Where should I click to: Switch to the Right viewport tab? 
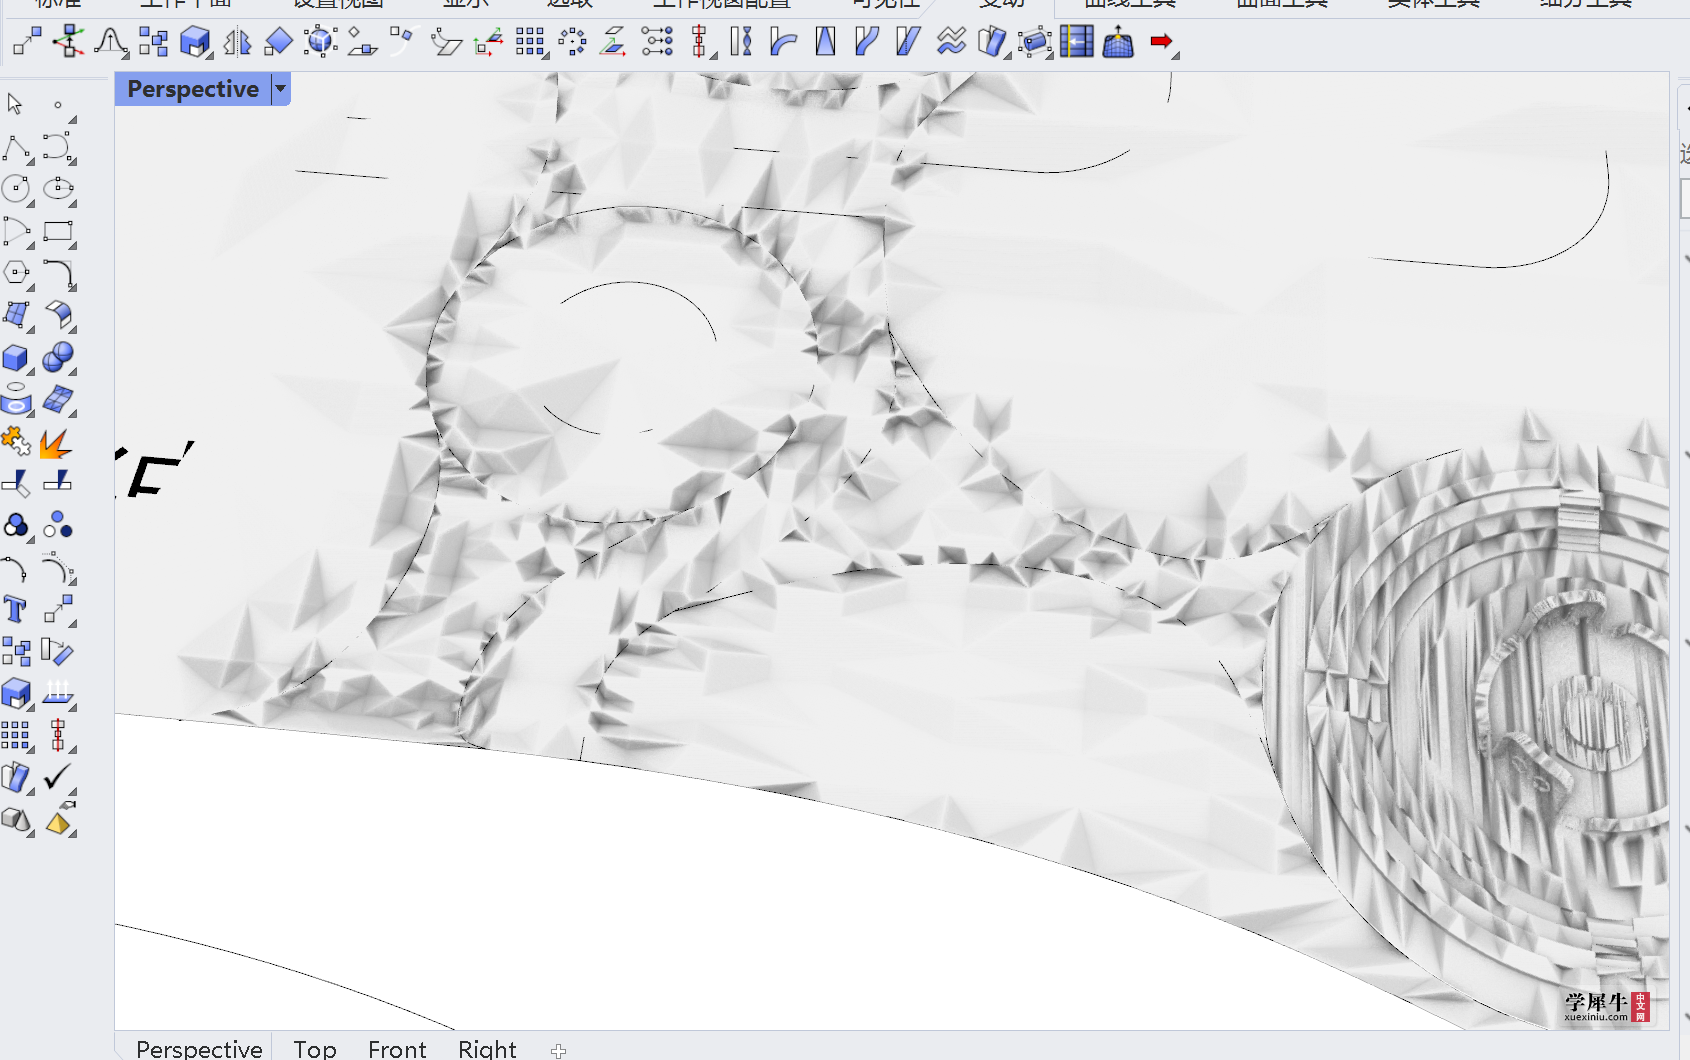pyautogui.click(x=487, y=1048)
